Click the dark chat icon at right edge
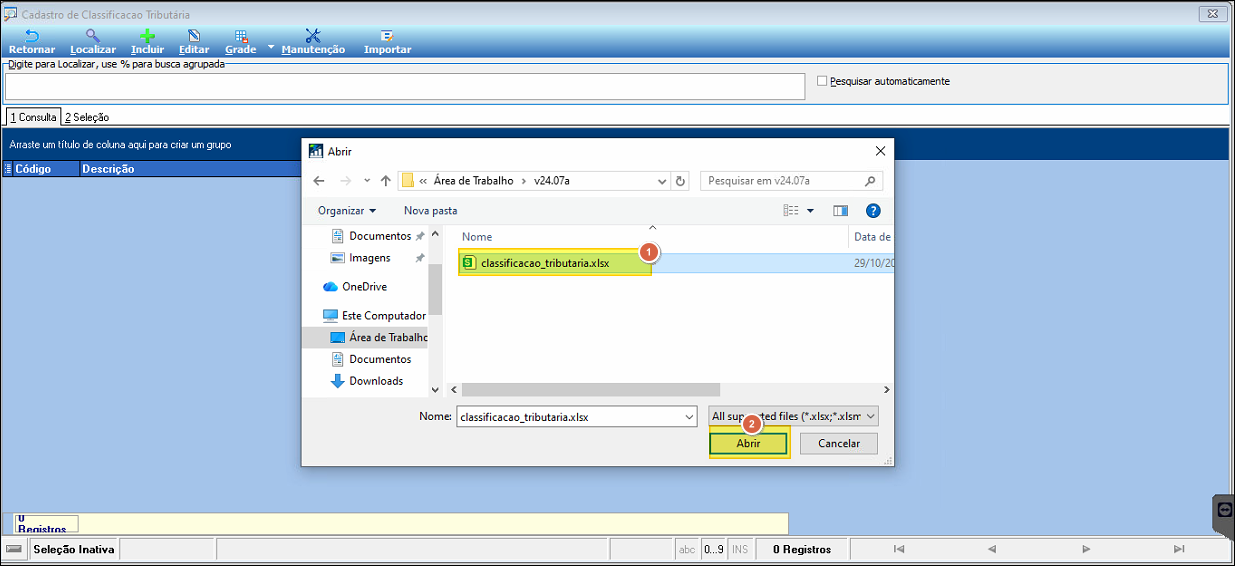1235x566 pixels. tap(1225, 509)
